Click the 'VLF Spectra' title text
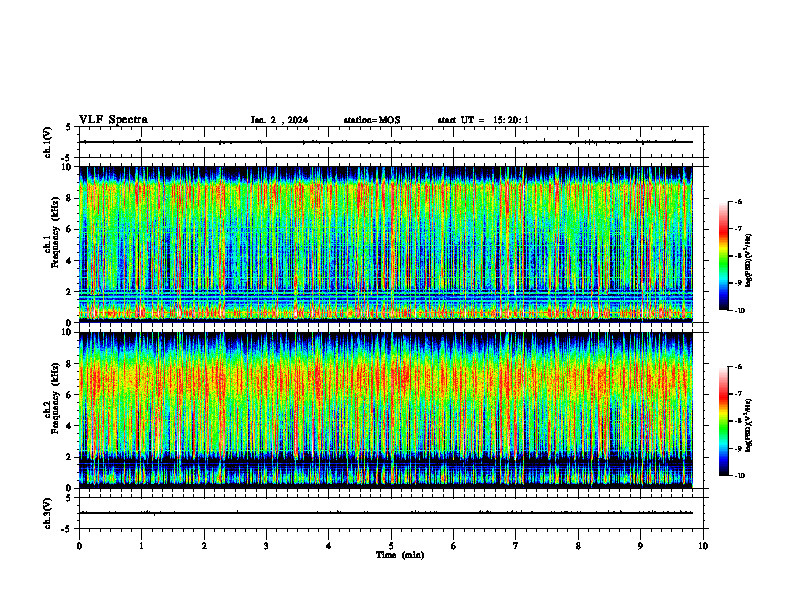The image size is (792, 612). coord(113,120)
